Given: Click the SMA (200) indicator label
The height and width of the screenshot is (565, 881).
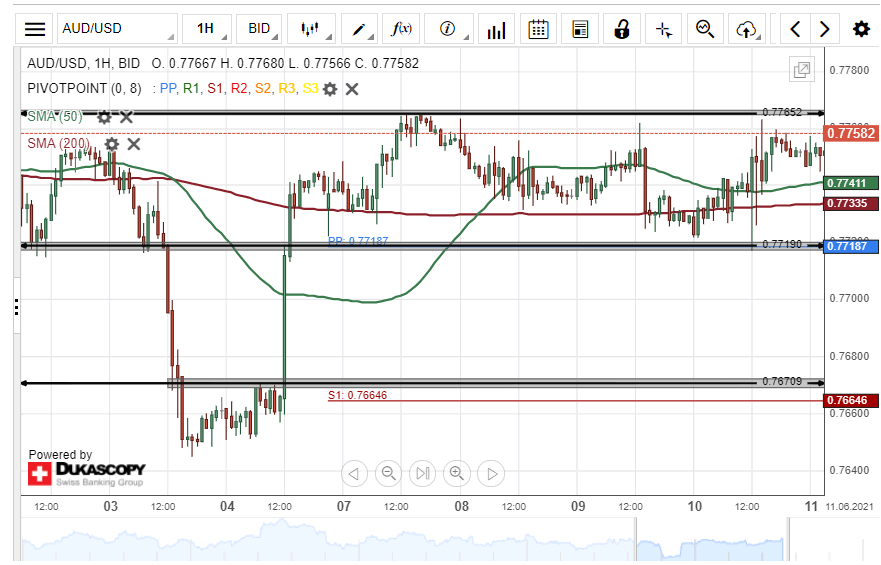Looking at the screenshot, I should [58, 144].
